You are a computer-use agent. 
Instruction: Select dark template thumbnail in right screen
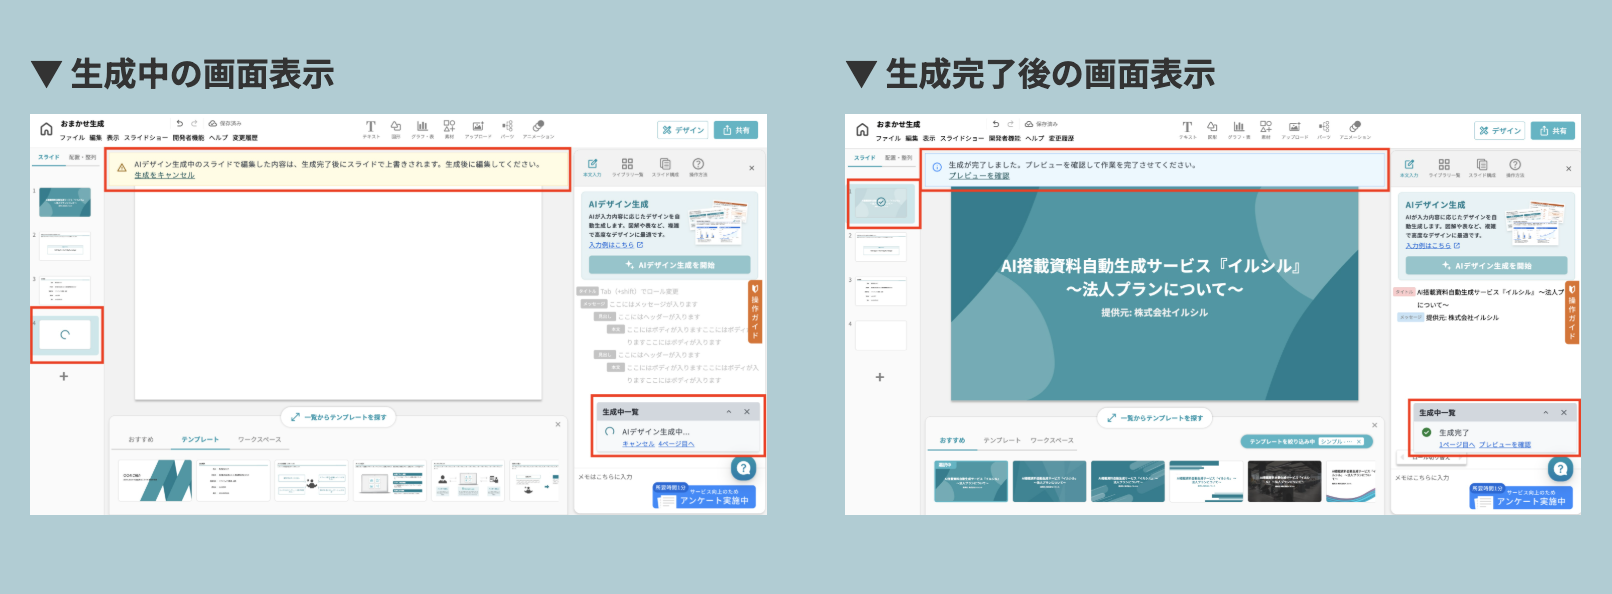[x=1284, y=481]
